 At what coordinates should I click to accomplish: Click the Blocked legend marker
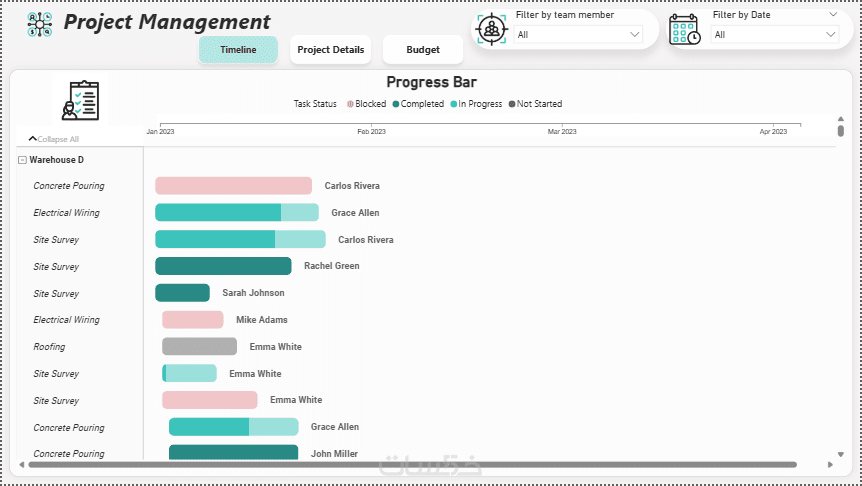click(x=350, y=104)
